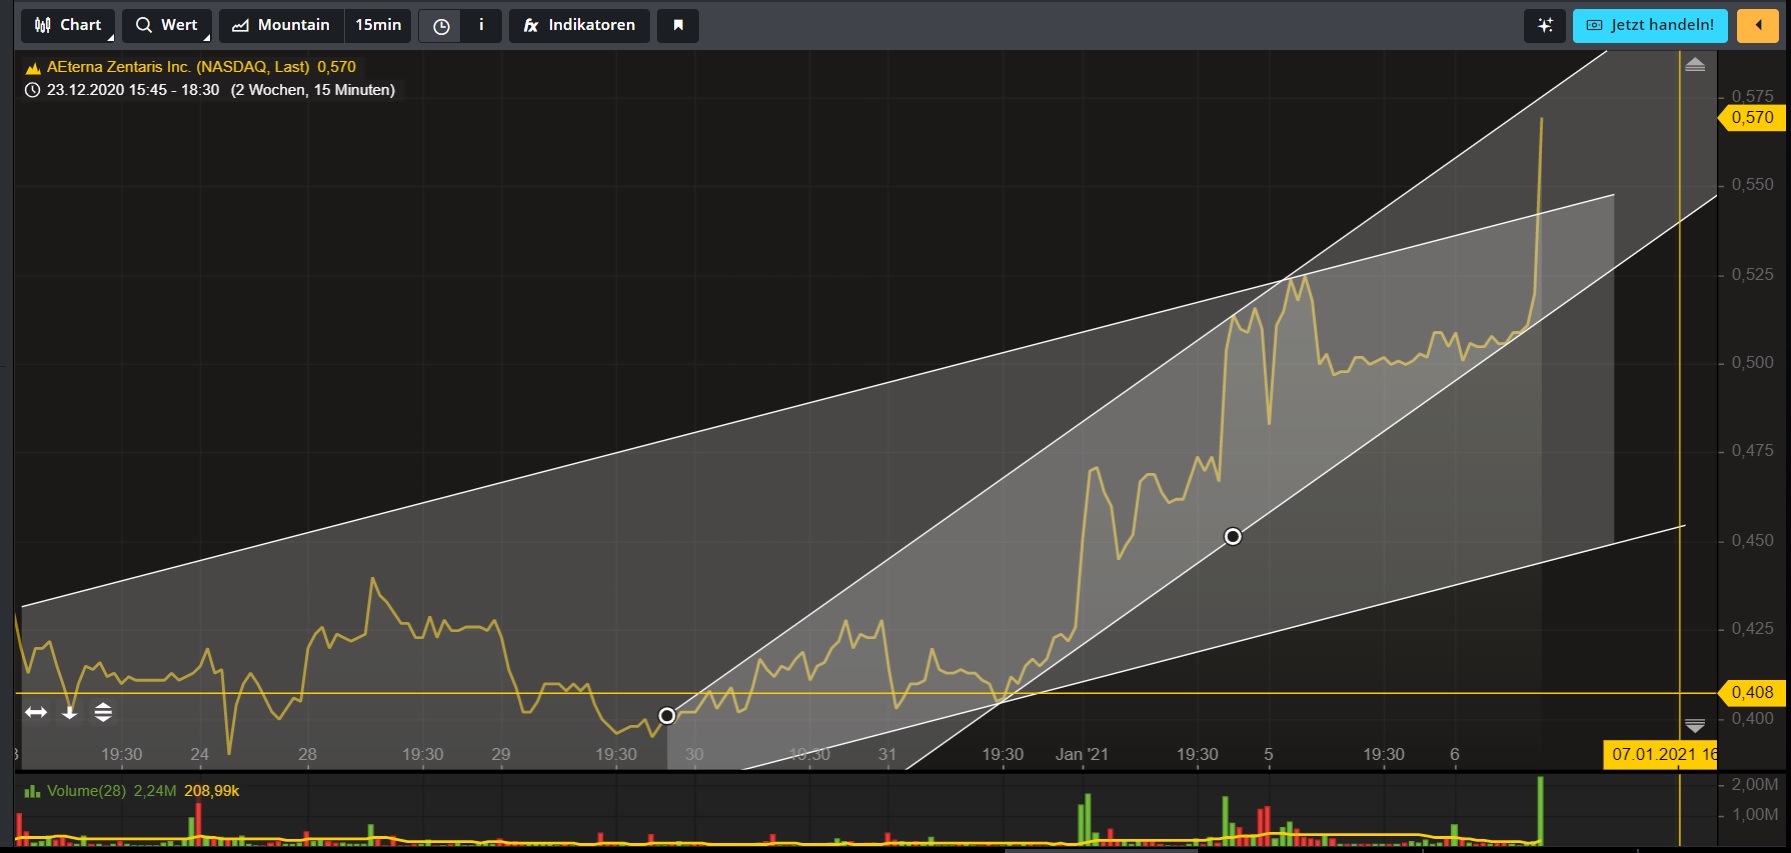Image resolution: width=1791 pixels, height=853 pixels.
Task: Click the 0,500 price axis label
Action: click(1752, 362)
